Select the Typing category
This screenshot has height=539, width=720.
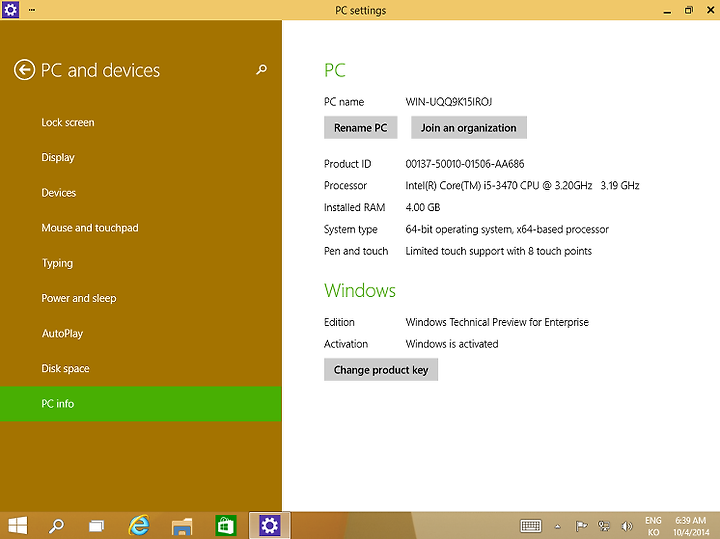(57, 264)
